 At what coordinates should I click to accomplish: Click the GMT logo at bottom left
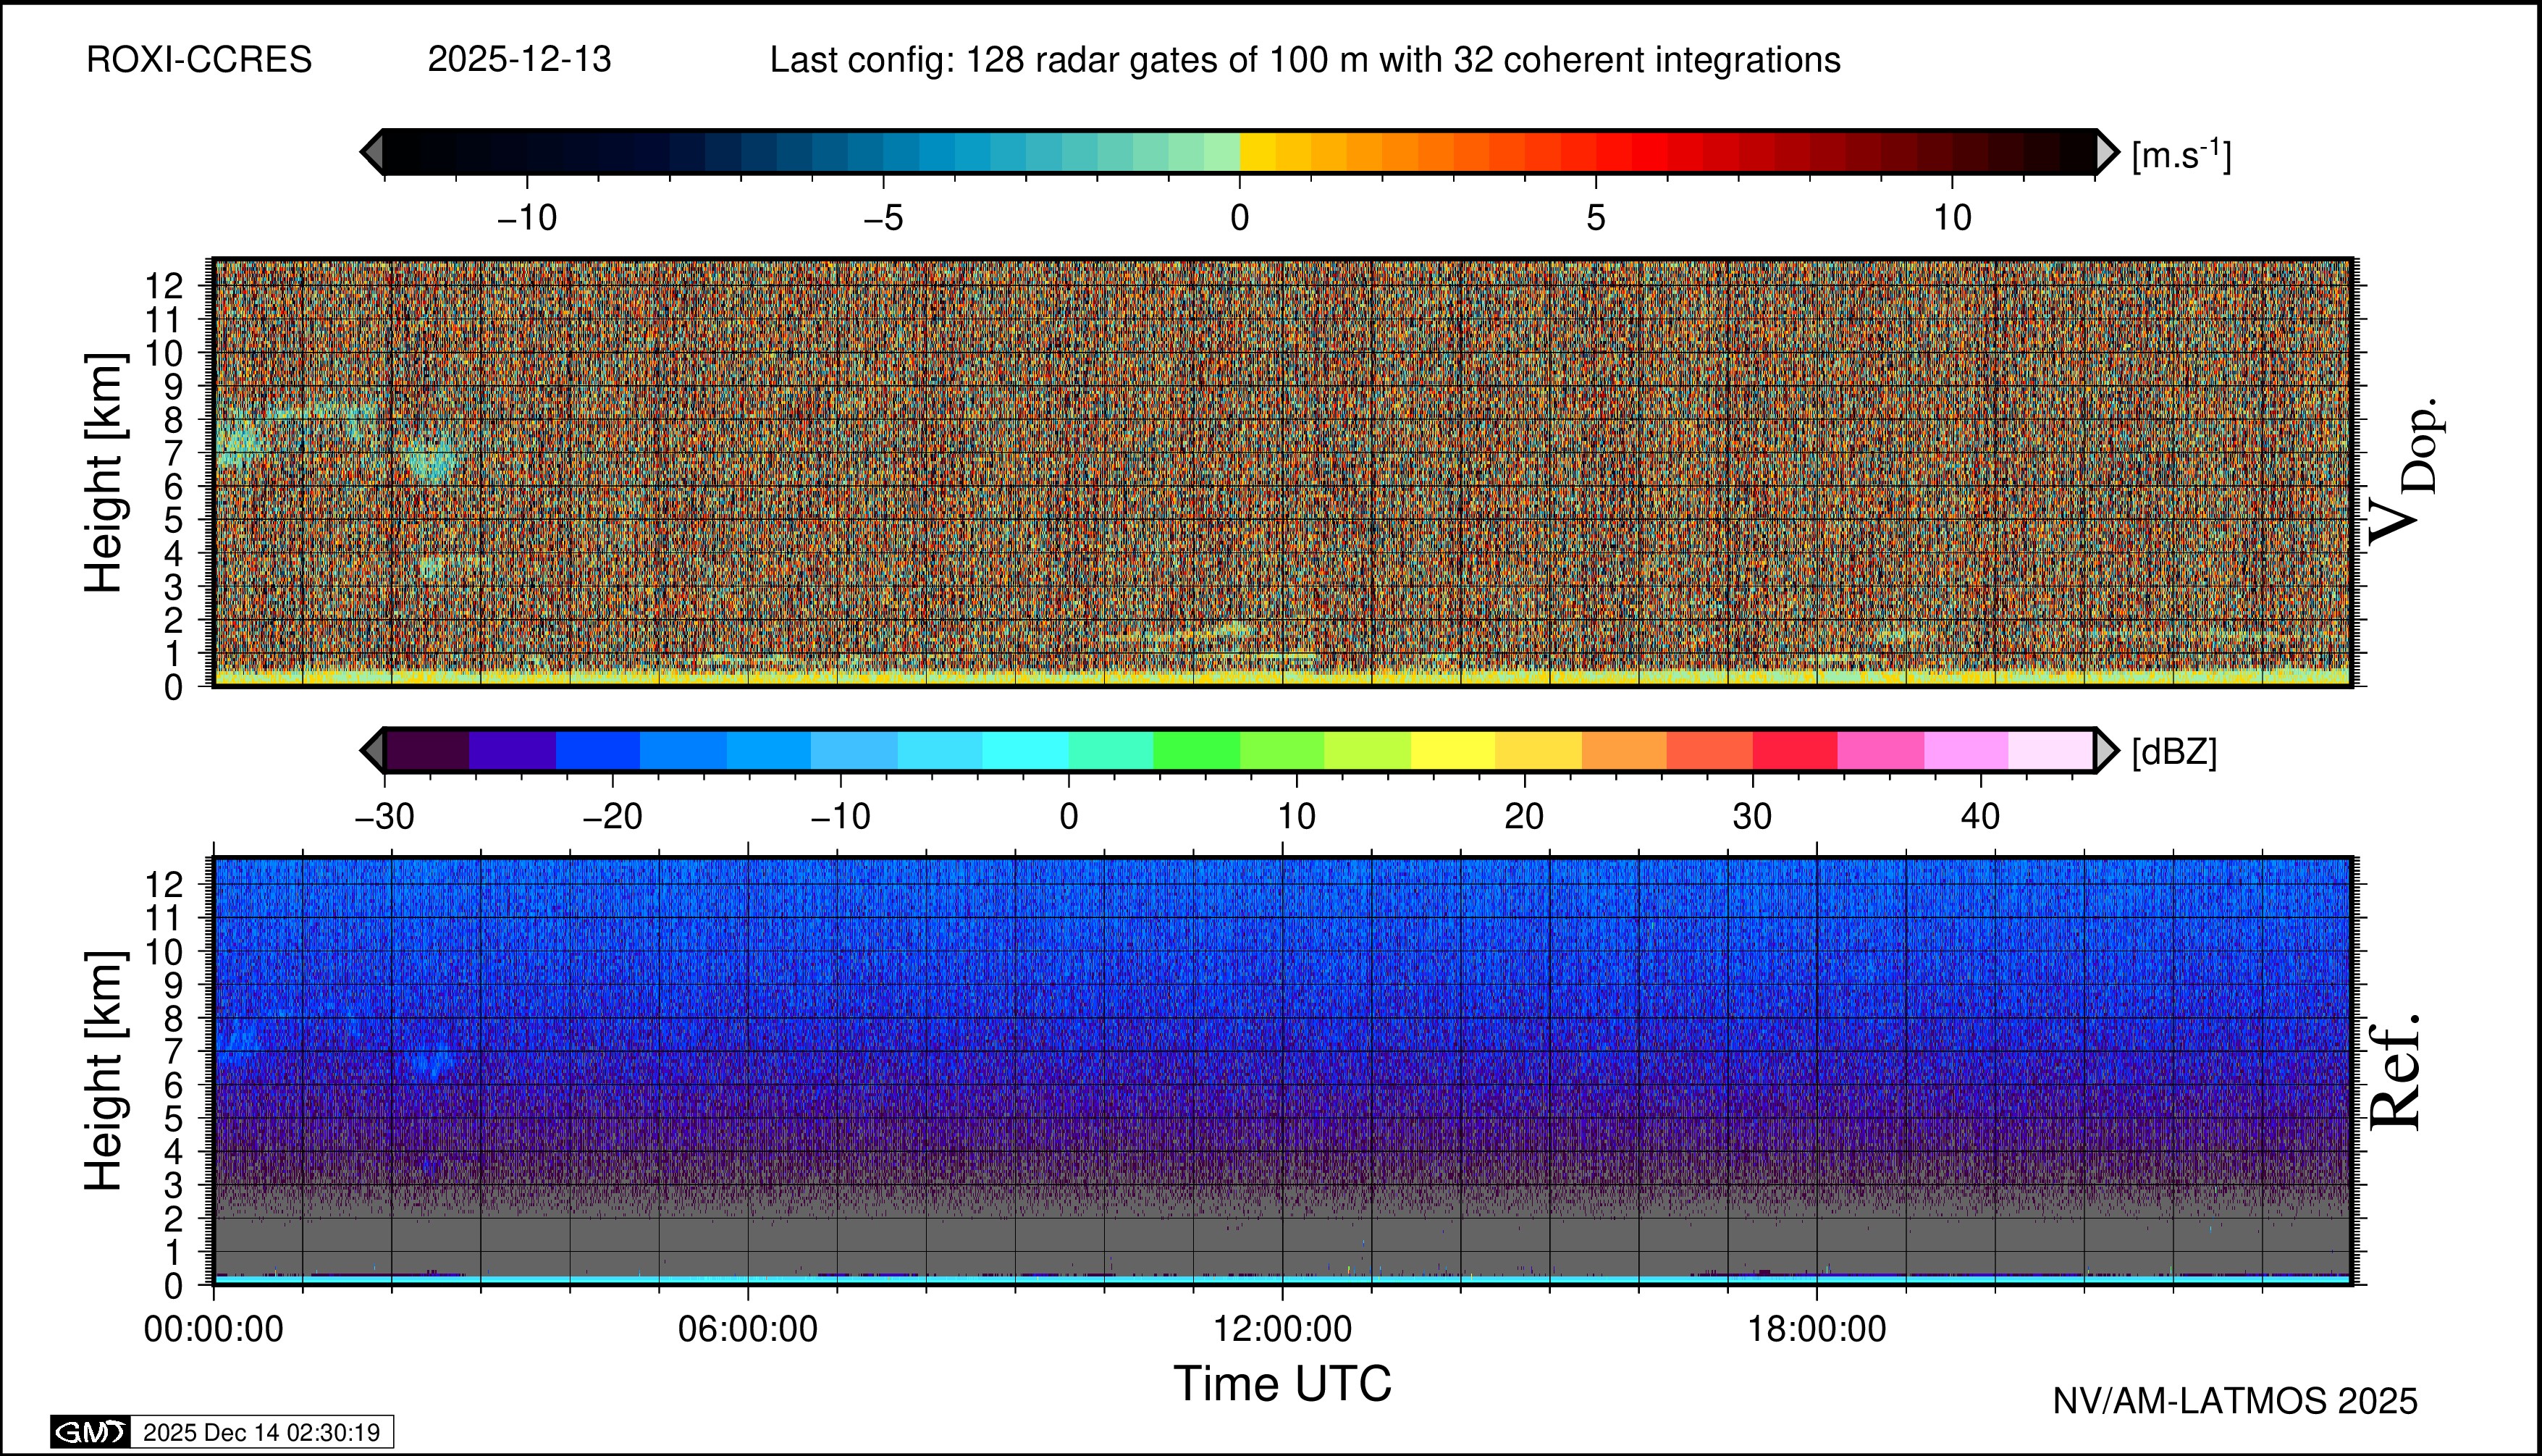pyautogui.click(x=90, y=1432)
